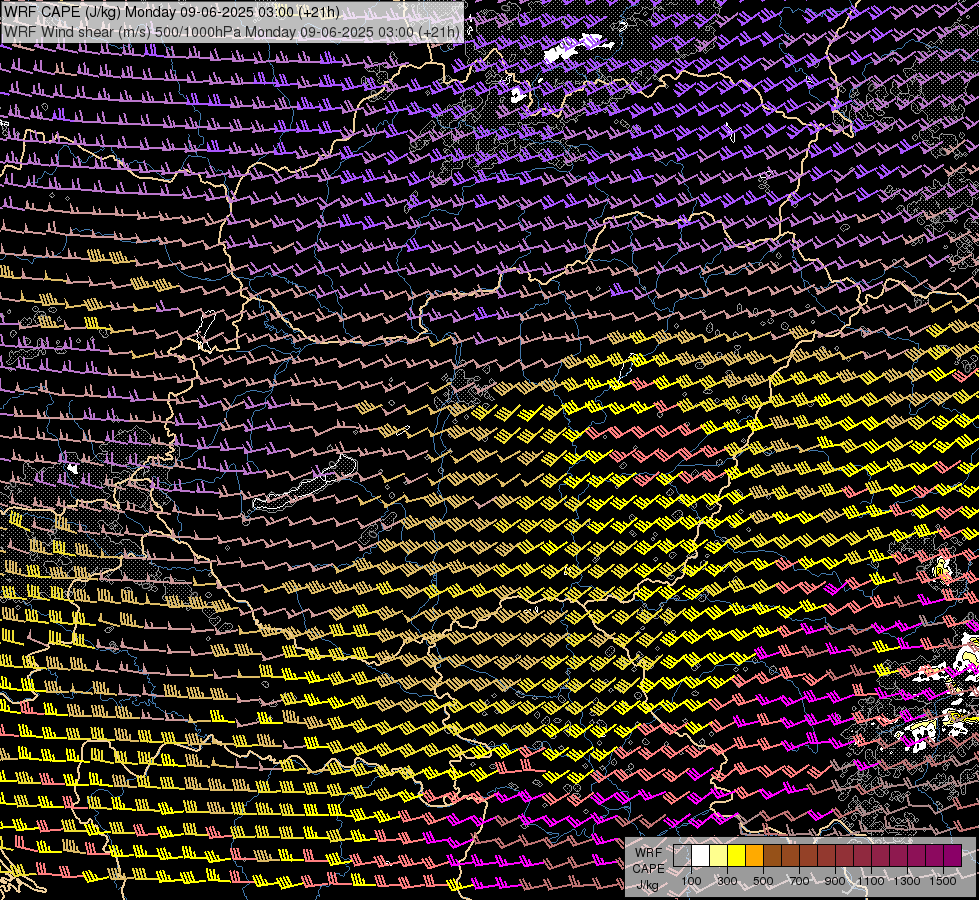Click the 'WRF Wind shear (m/s) 500/1000hPa' title line

(232, 32)
